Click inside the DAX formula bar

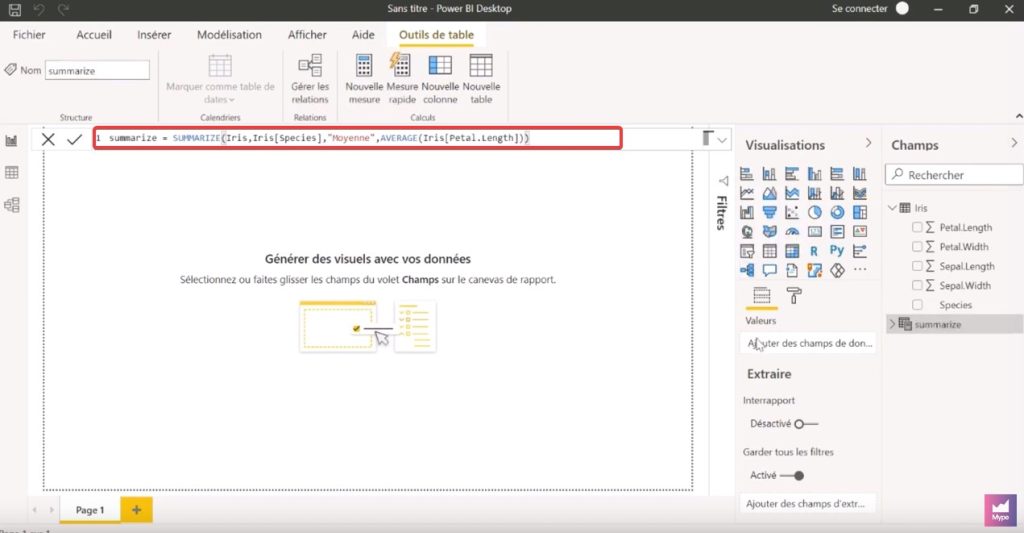[357, 138]
